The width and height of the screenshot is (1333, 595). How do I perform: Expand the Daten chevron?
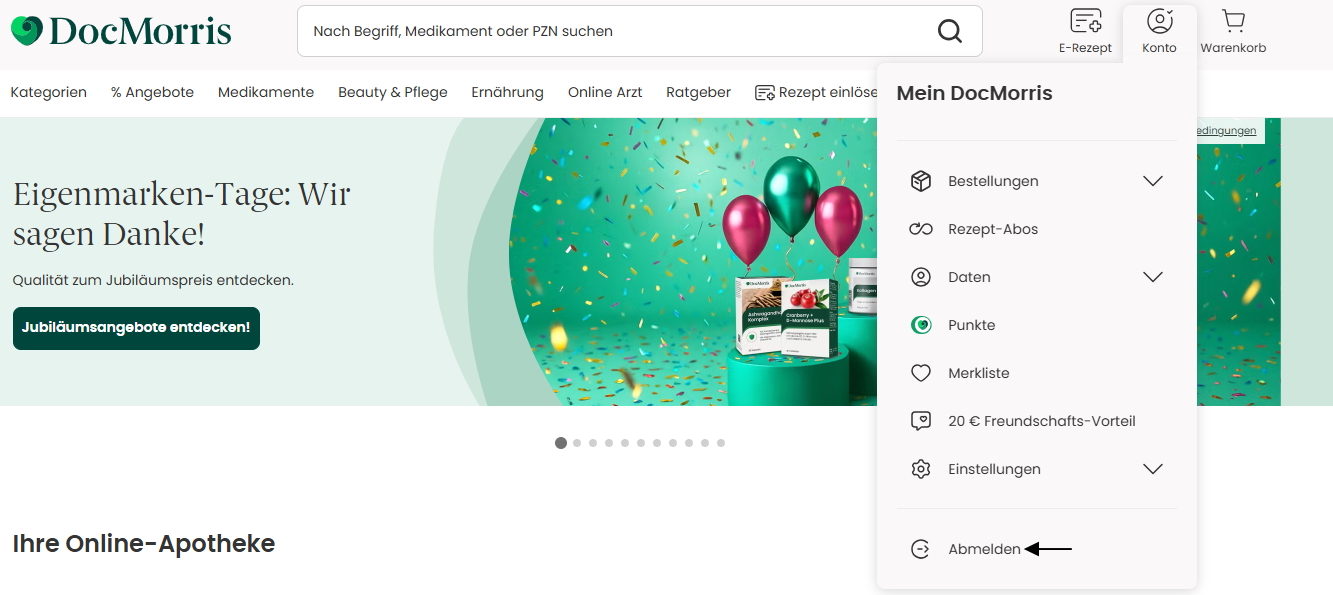(1153, 277)
